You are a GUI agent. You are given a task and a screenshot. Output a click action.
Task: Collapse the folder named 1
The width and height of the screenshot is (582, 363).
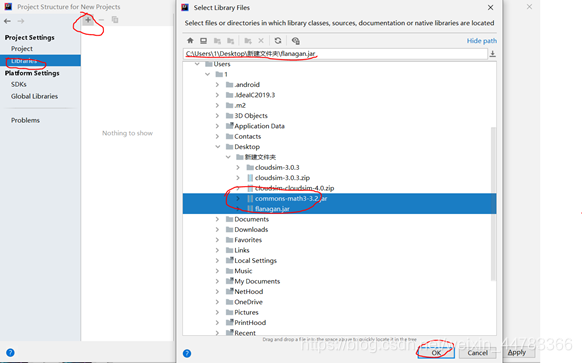[x=207, y=74]
